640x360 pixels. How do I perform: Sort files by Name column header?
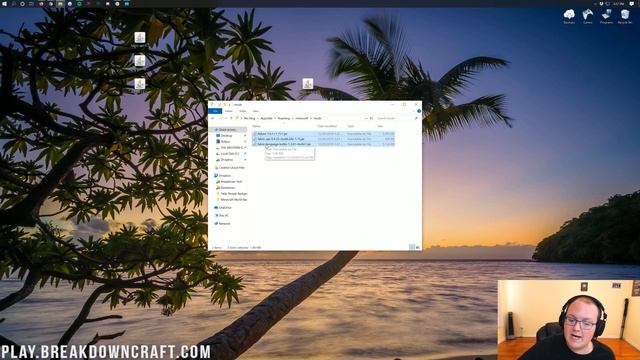pos(256,126)
